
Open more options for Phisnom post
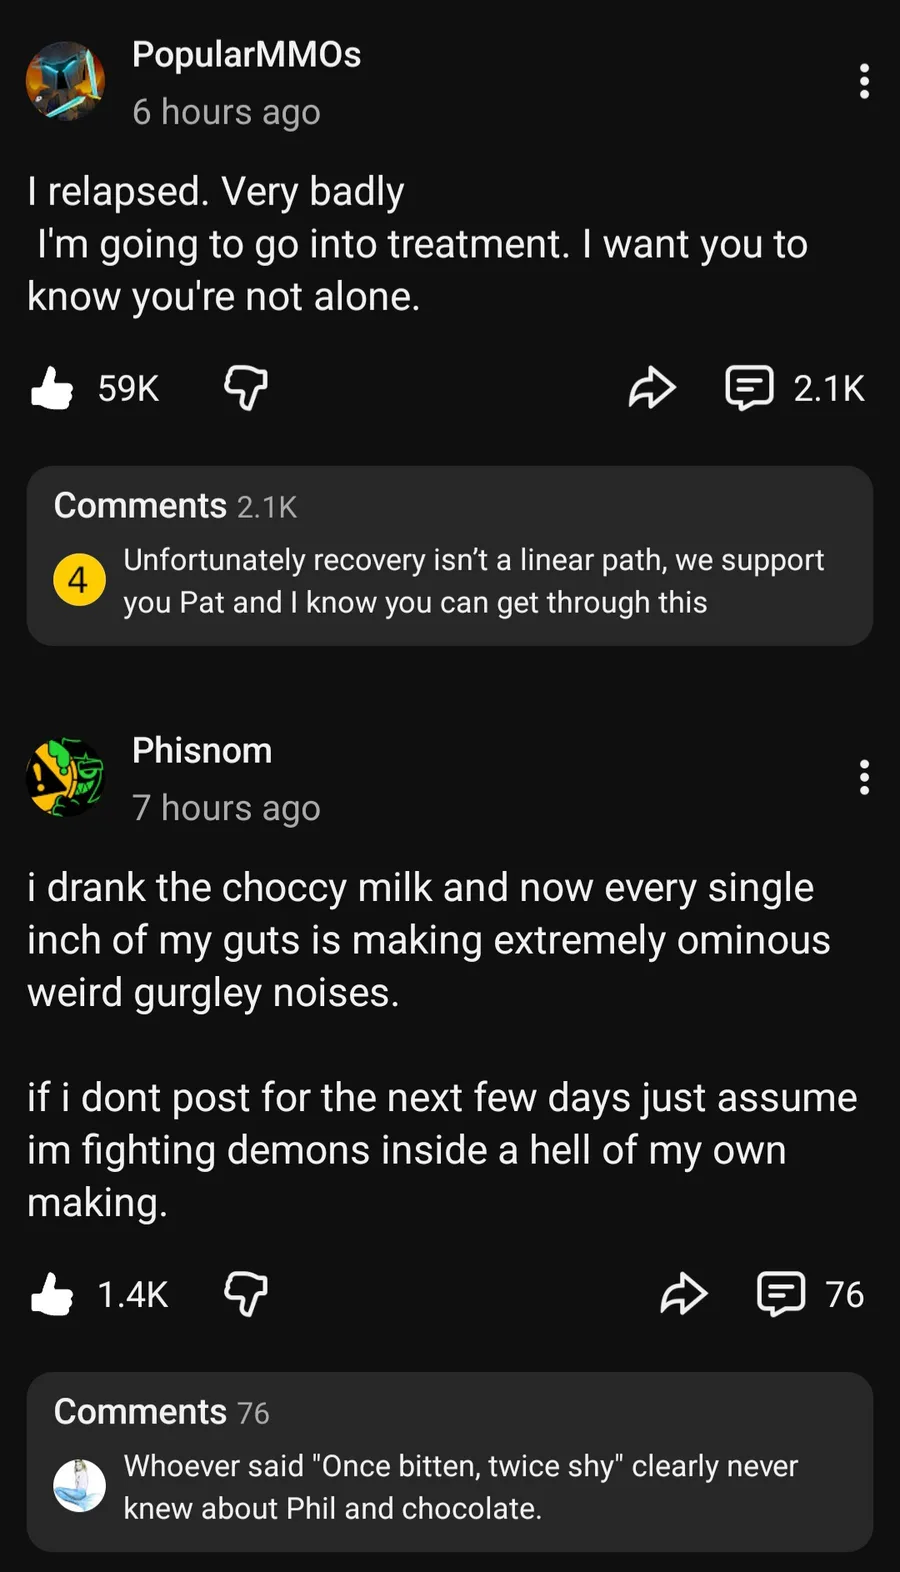[x=864, y=777]
